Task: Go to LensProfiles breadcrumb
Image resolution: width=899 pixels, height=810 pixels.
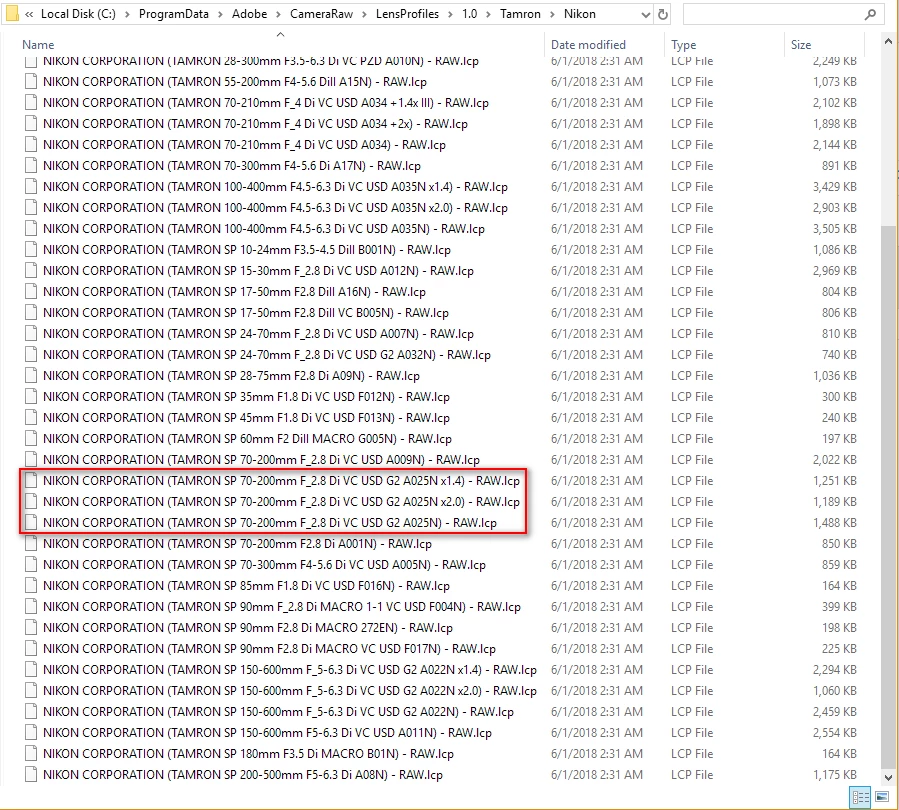Action: tap(408, 14)
